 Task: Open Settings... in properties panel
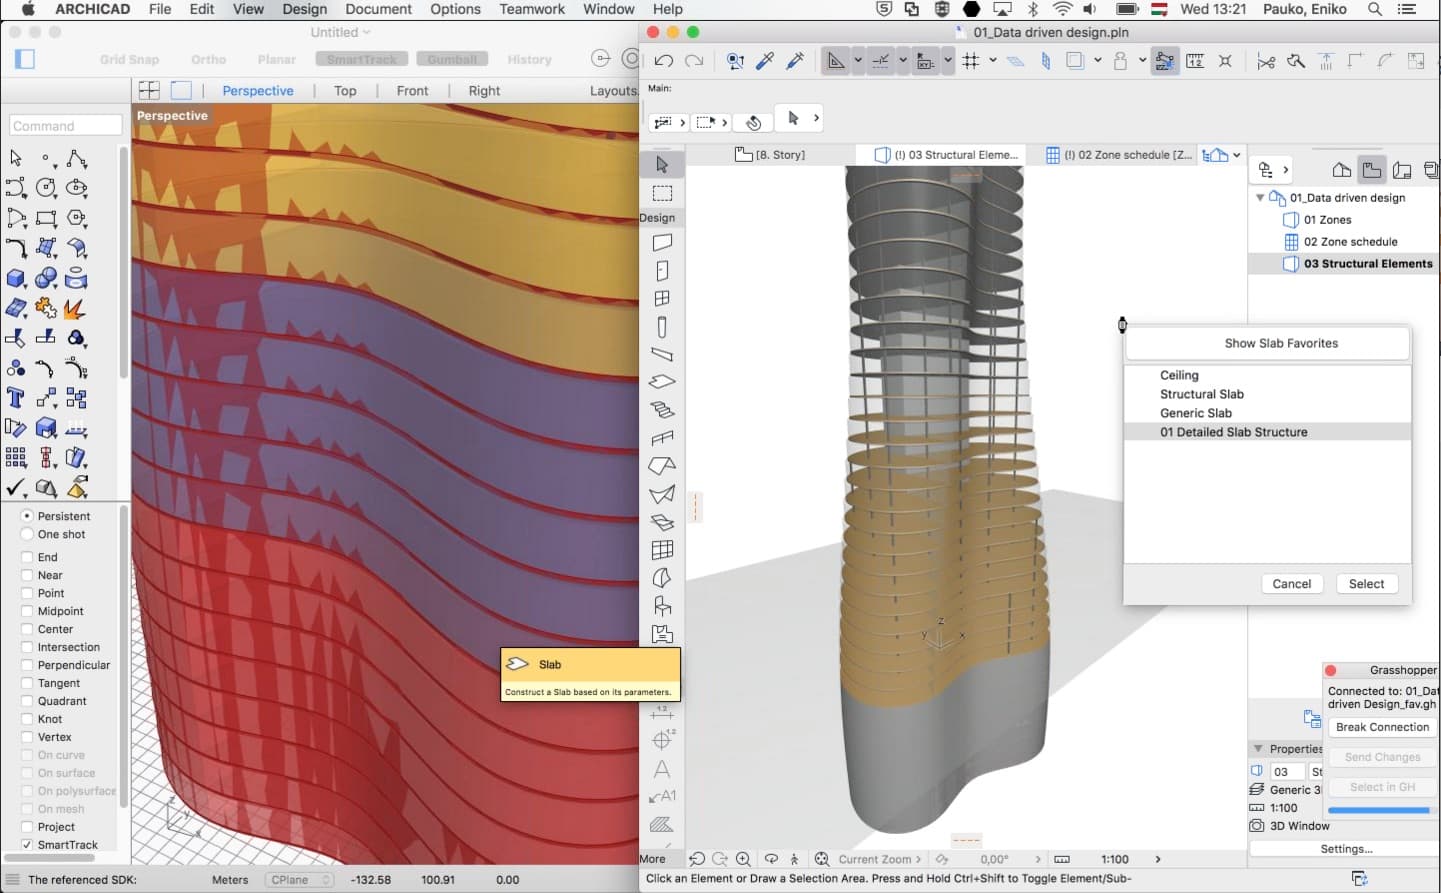coord(1346,849)
